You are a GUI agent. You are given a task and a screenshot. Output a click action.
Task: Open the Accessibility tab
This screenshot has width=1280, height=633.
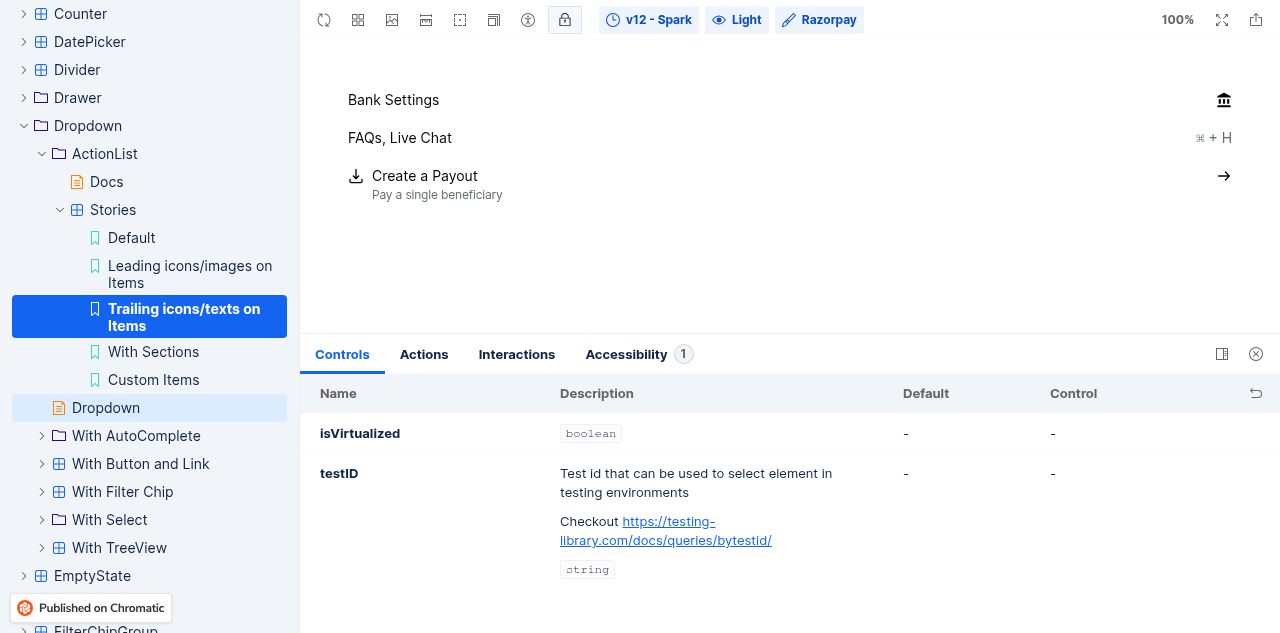639,355
